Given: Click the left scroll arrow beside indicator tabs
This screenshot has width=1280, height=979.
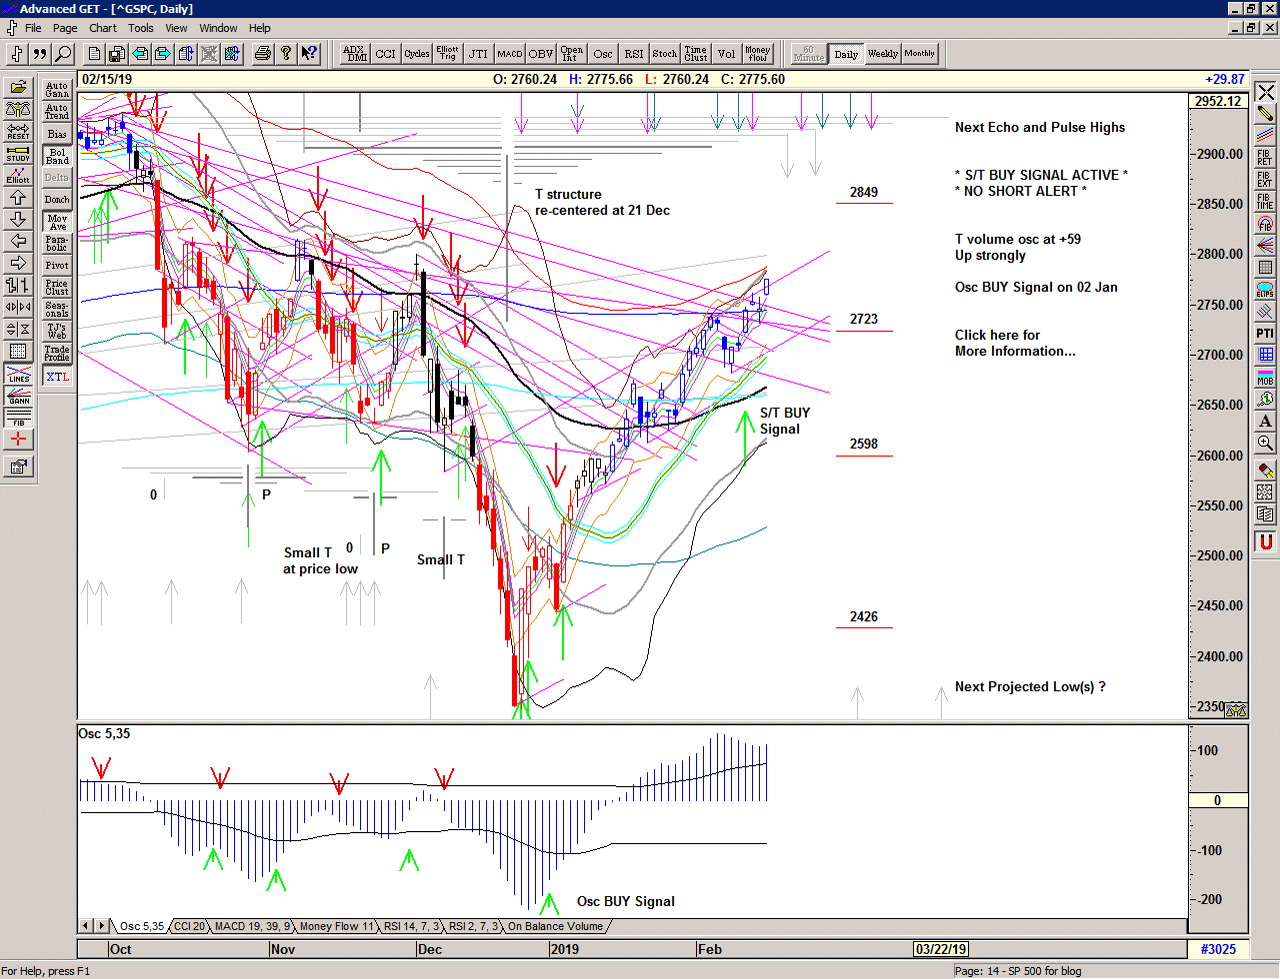Looking at the screenshot, I should point(87,926).
